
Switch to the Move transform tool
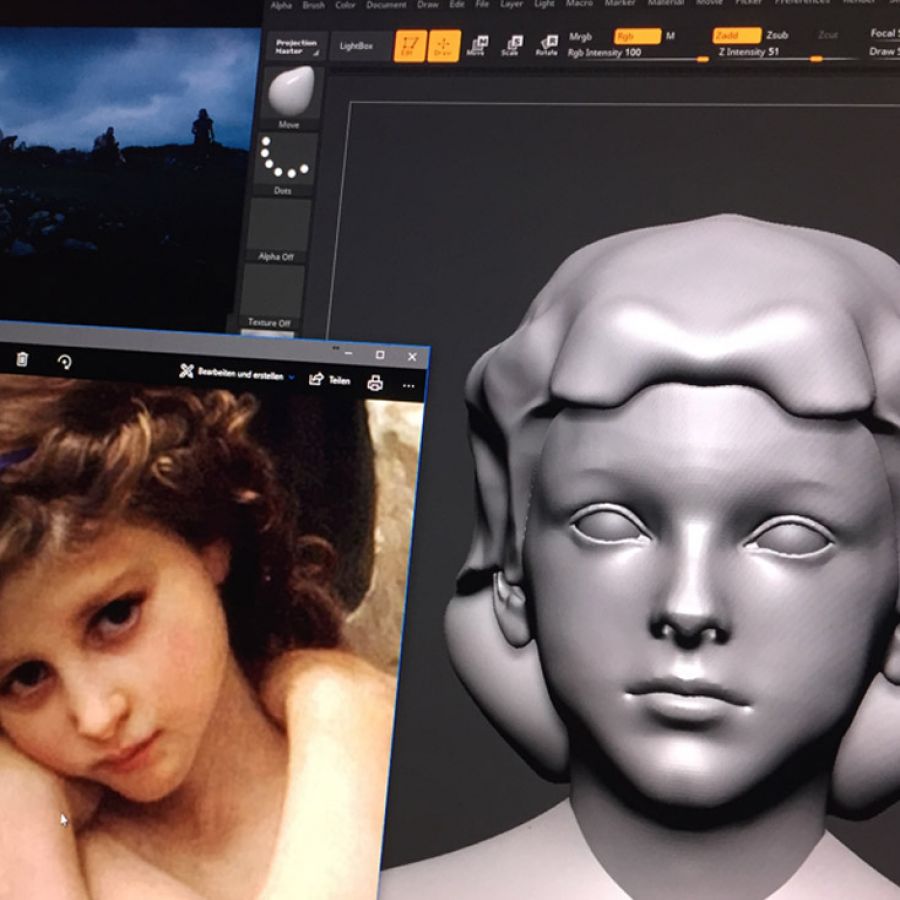477,45
